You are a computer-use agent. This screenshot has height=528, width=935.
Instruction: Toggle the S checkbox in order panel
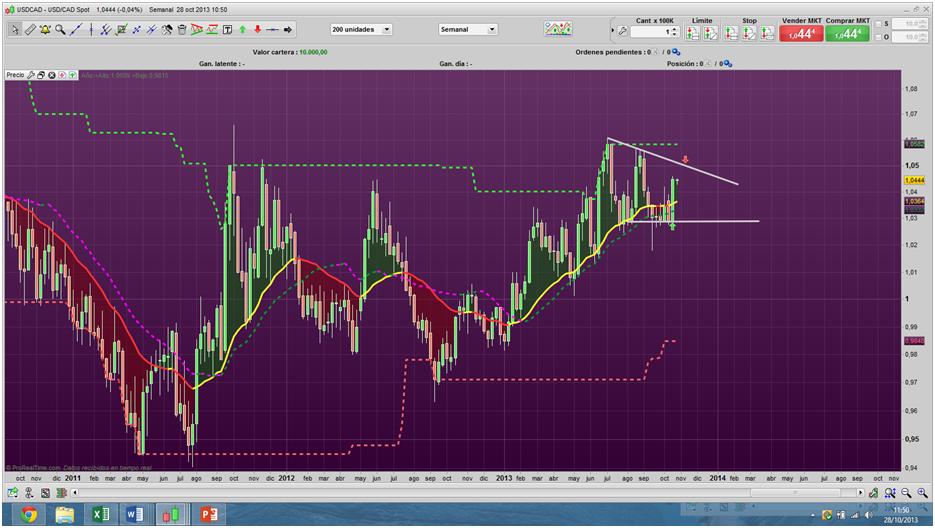pyautogui.click(x=878, y=25)
